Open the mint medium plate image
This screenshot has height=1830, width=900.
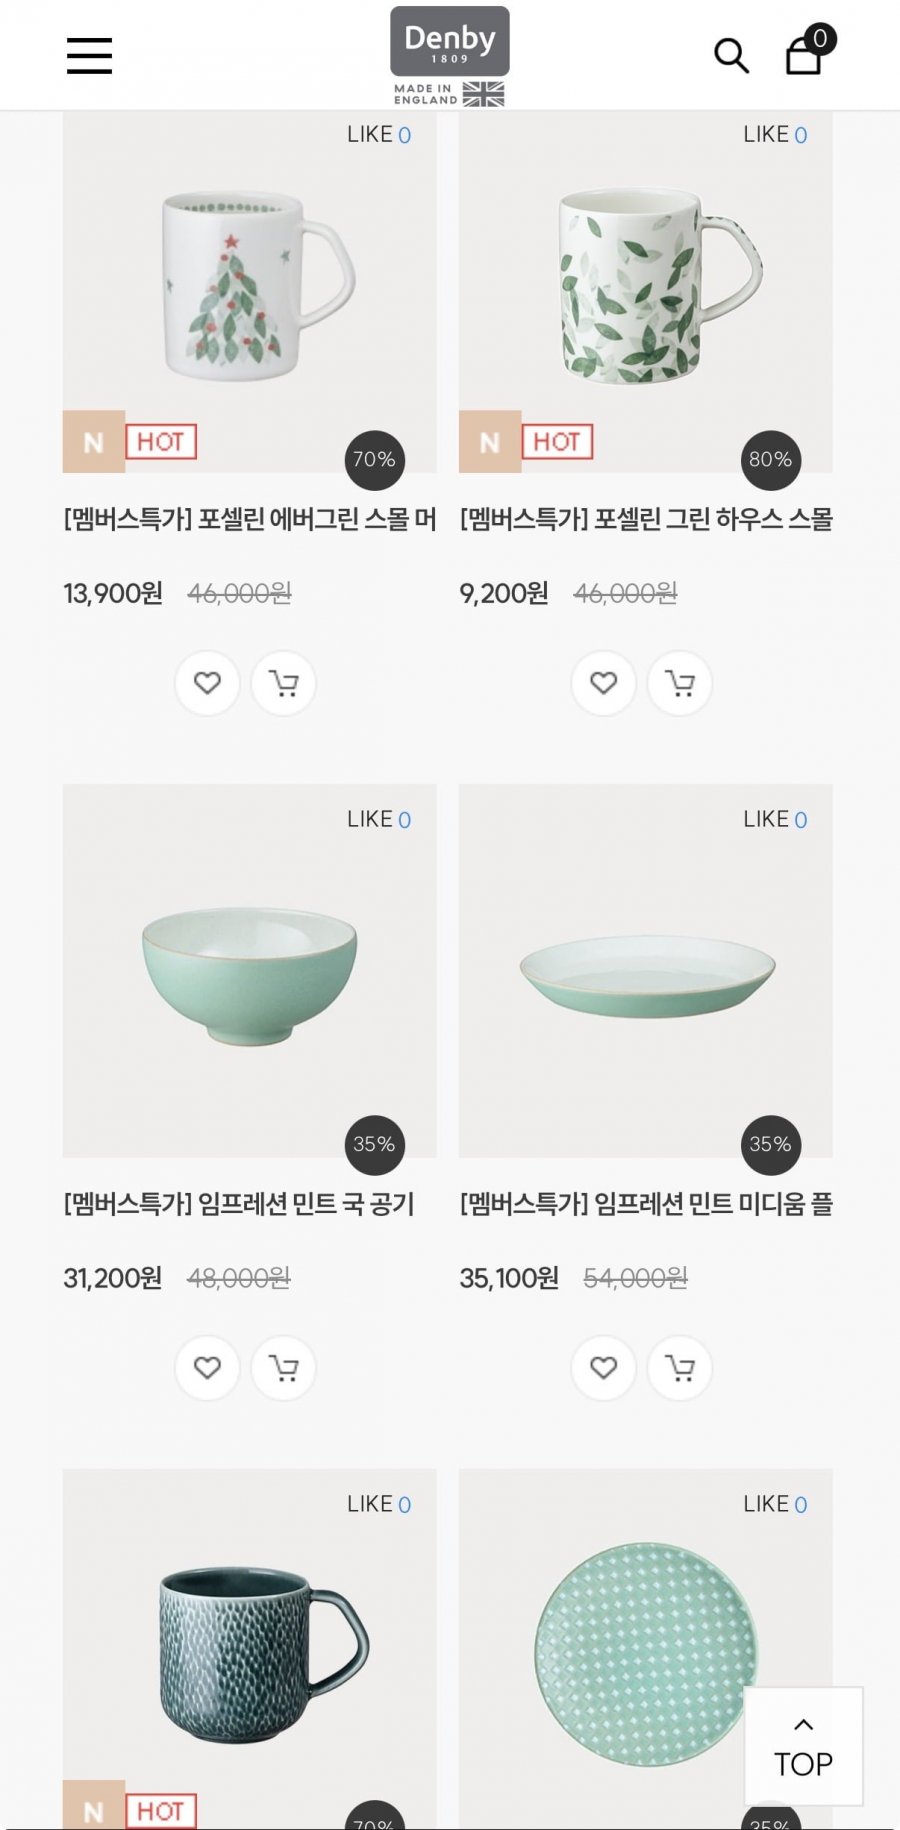pyautogui.click(x=646, y=975)
